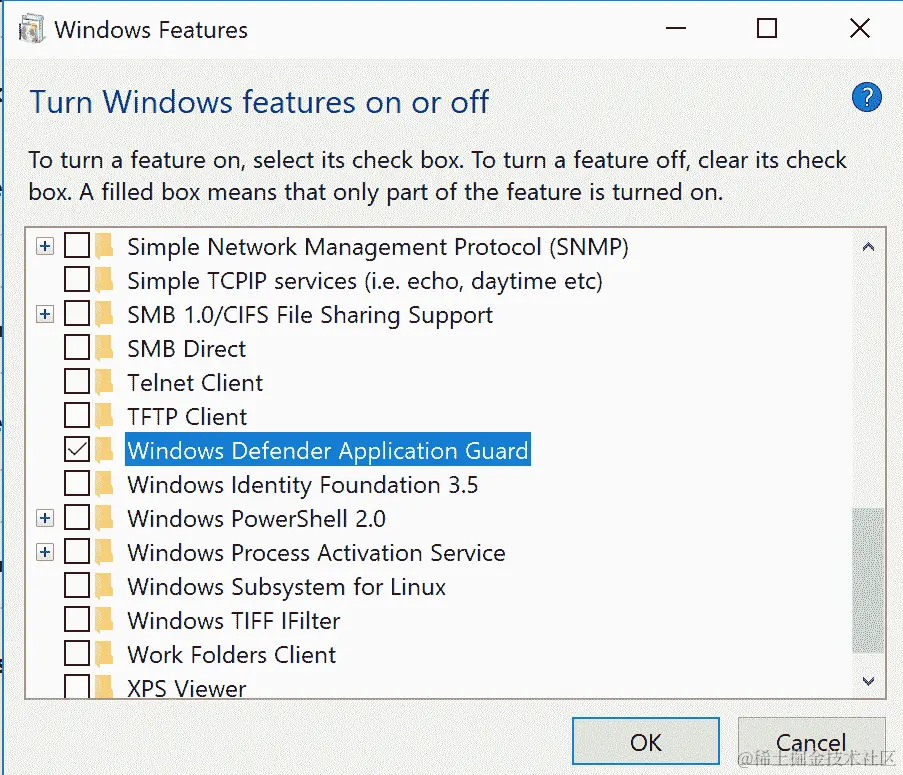Tick the XPS Viewer checkbox
The height and width of the screenshot is (775, 903).
77,686
